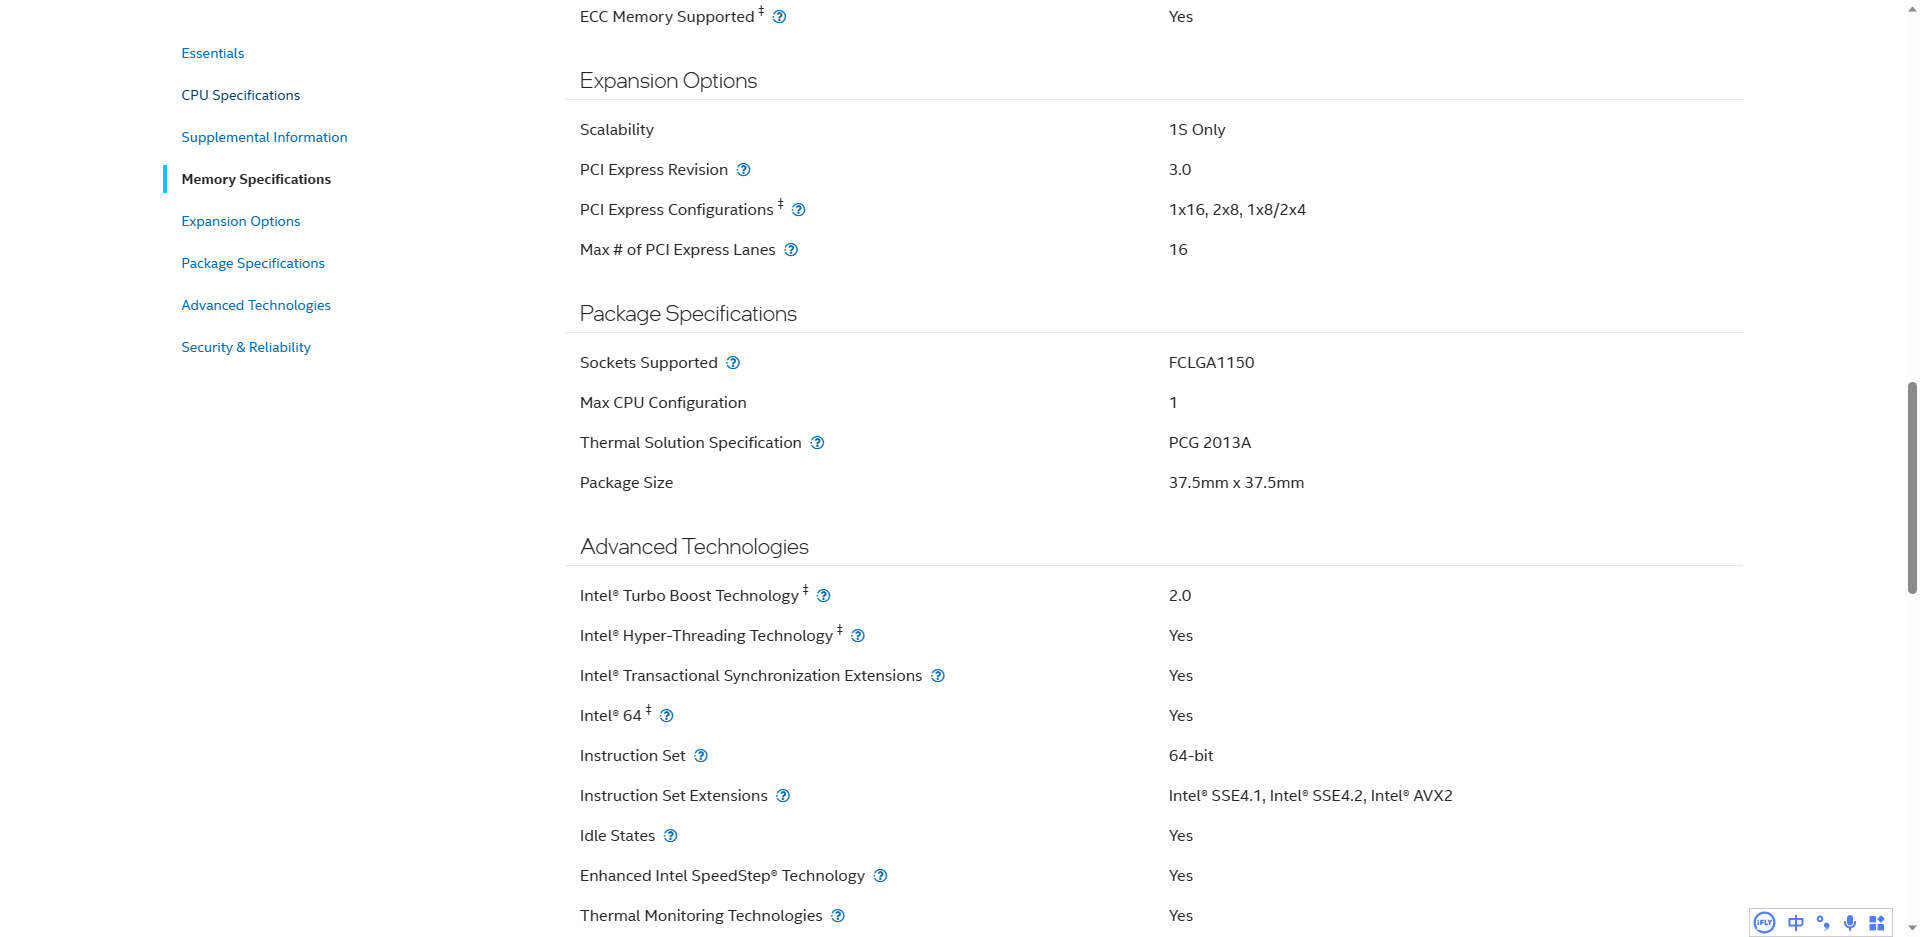
Task: Click the page vertical scrollbar thumb
Action: click(x=1912, y=488)
